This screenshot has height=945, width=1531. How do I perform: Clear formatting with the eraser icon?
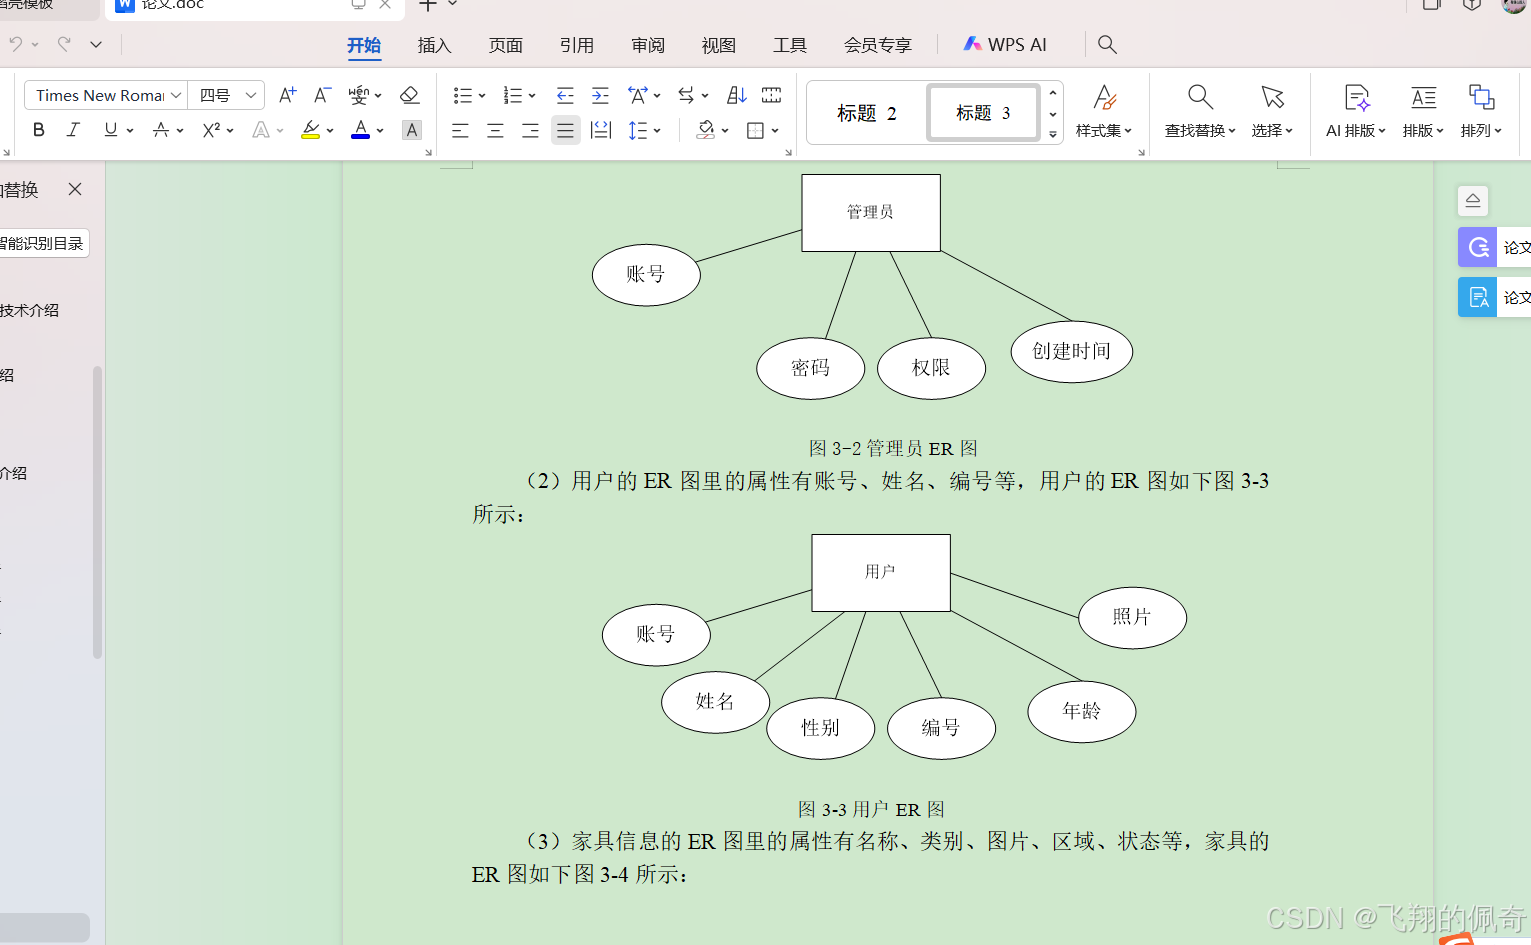click(409, 95)
